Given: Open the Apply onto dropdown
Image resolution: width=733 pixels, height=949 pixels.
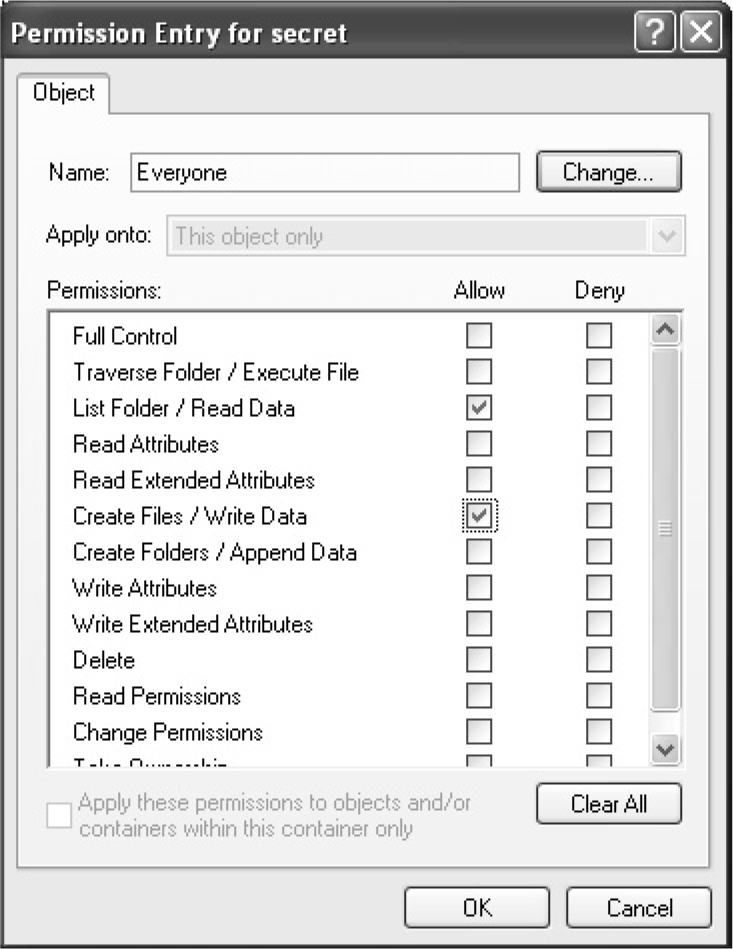Looking at the screenshot, I should [x=667, y=237].
